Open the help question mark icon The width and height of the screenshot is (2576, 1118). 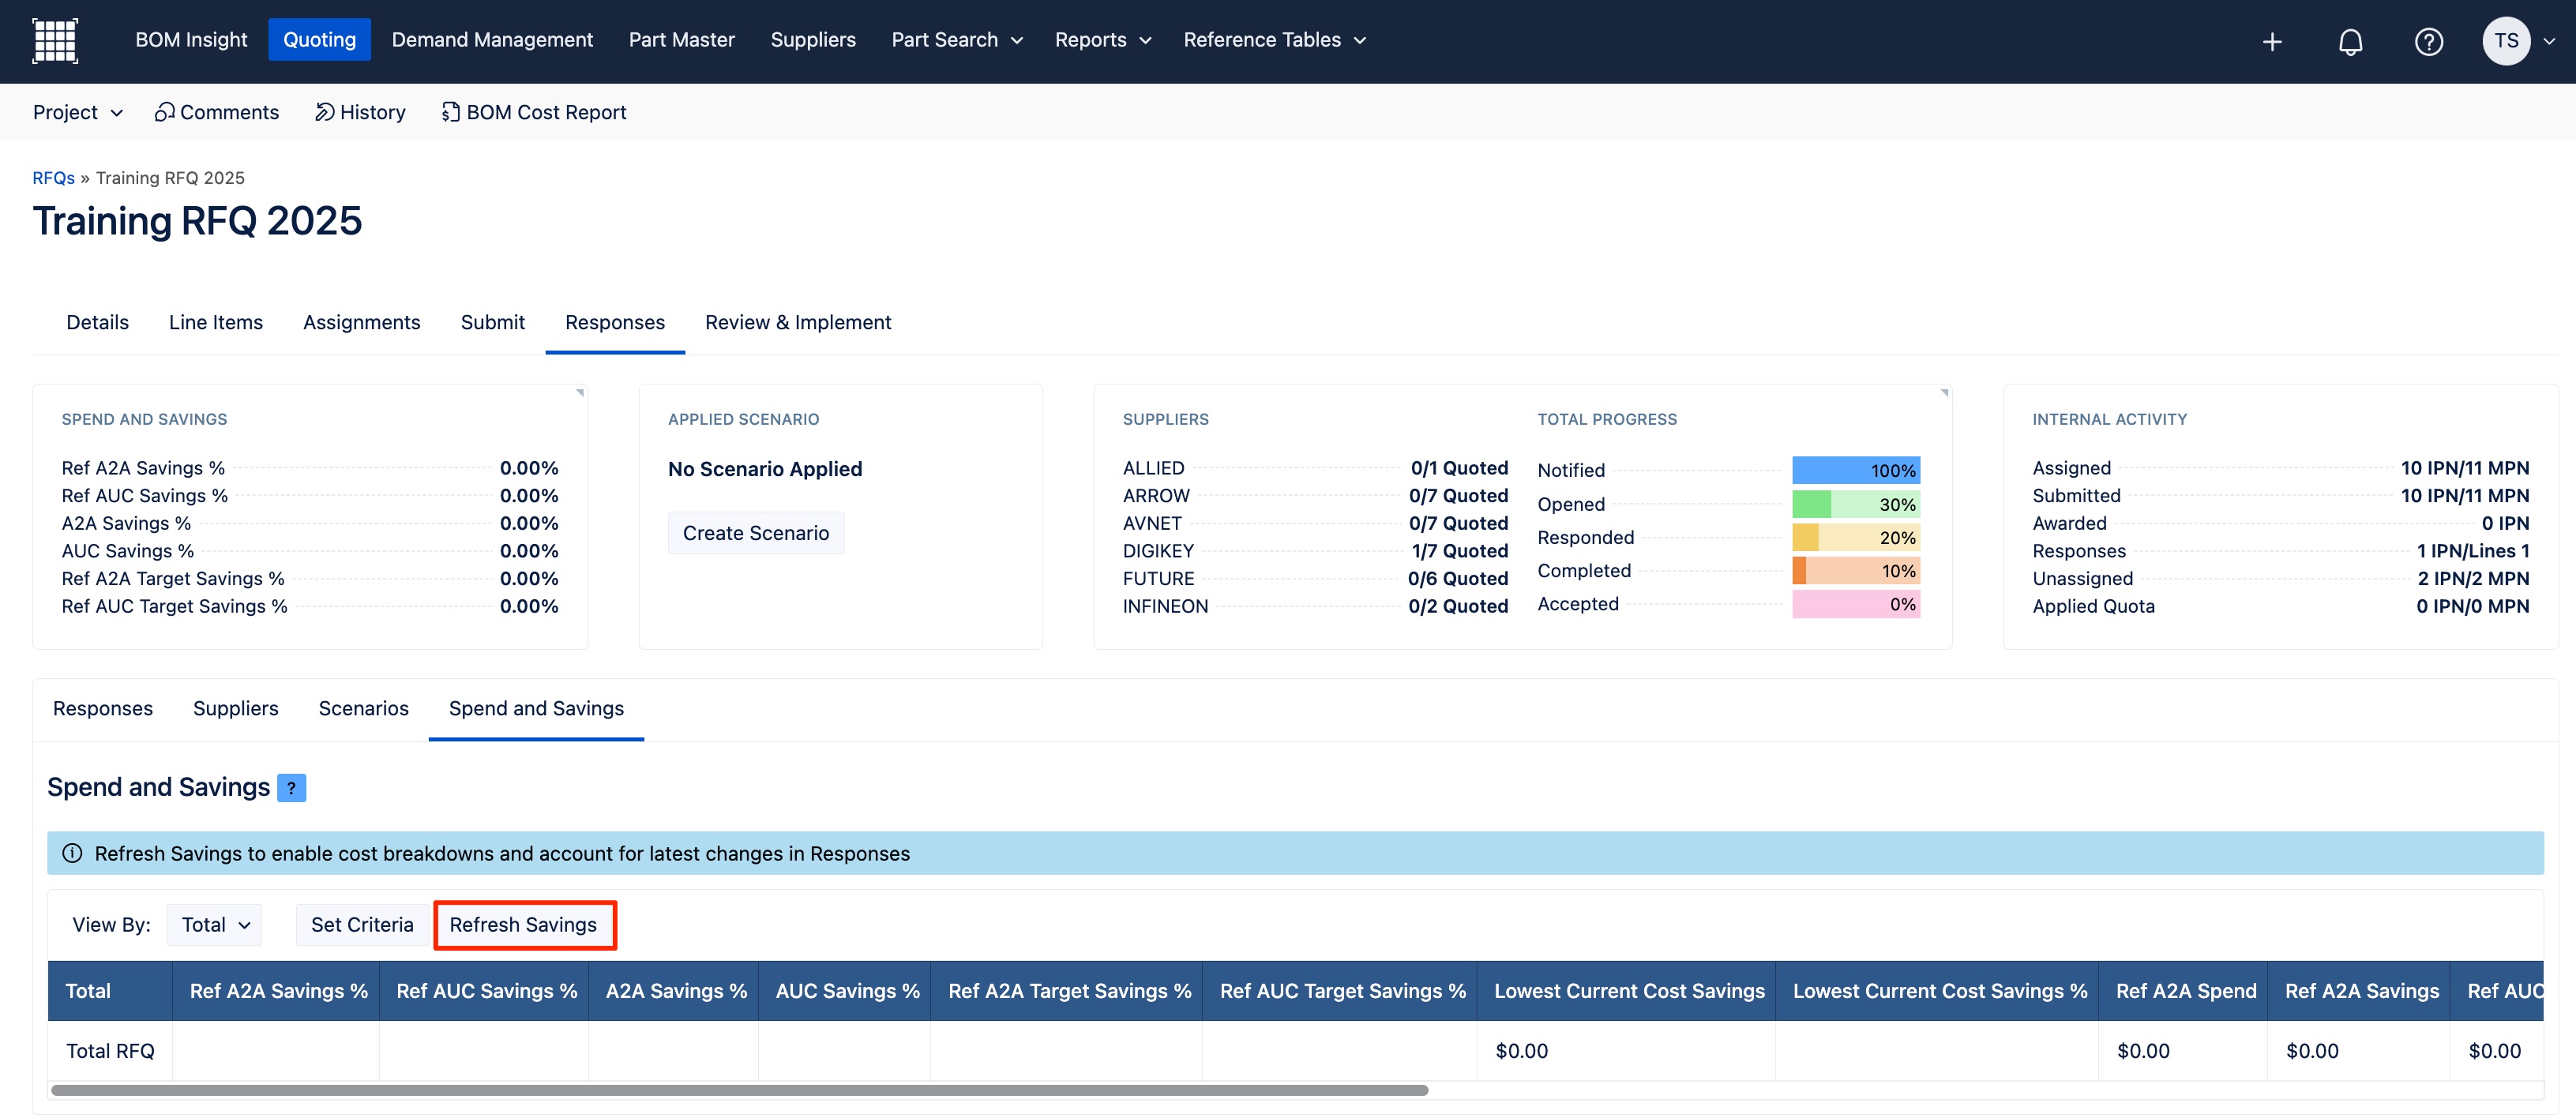tap(2428, 41)
